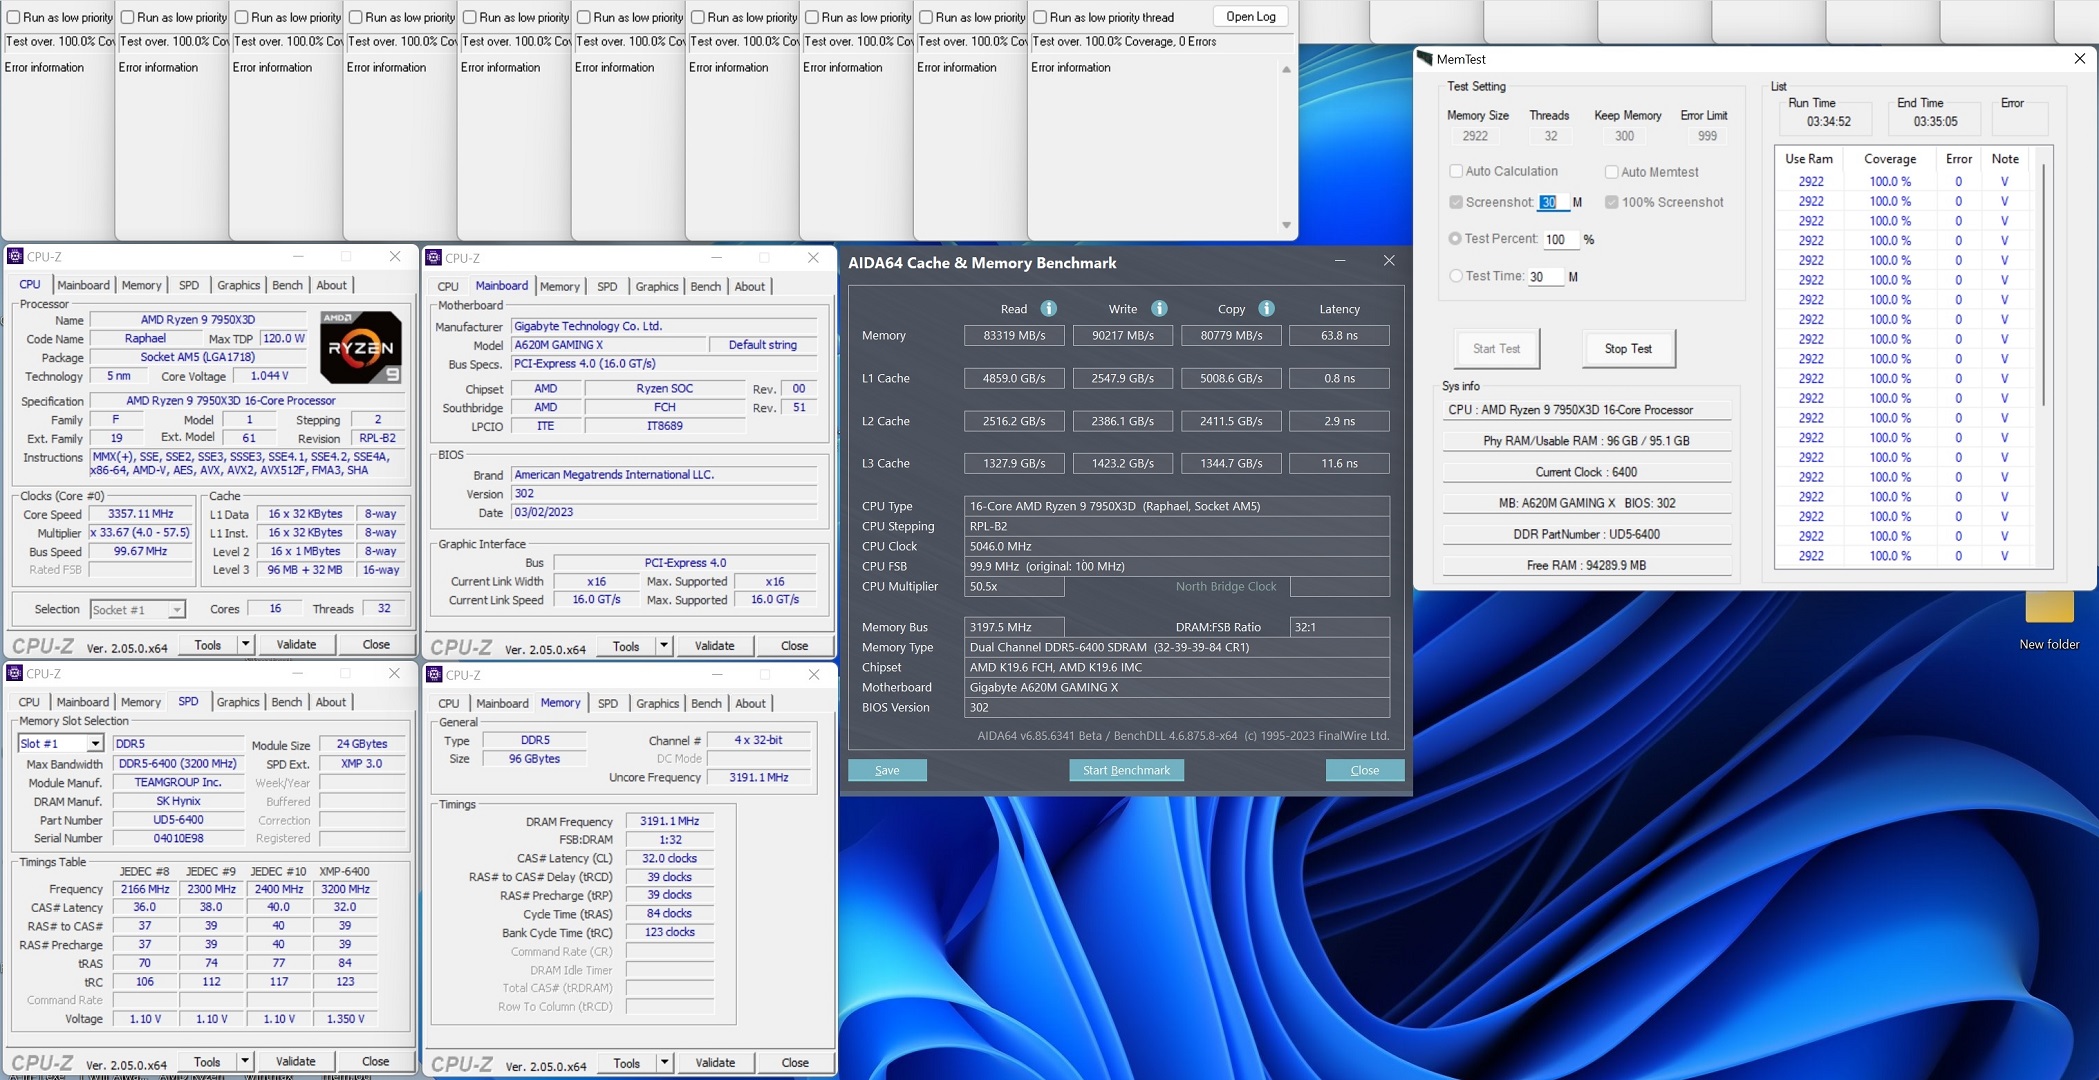The height and width of the screenshot is (1080, 2099).
Task: Click the Memory Bus 3197.5 MHz value
Action: click(1014, 627)
